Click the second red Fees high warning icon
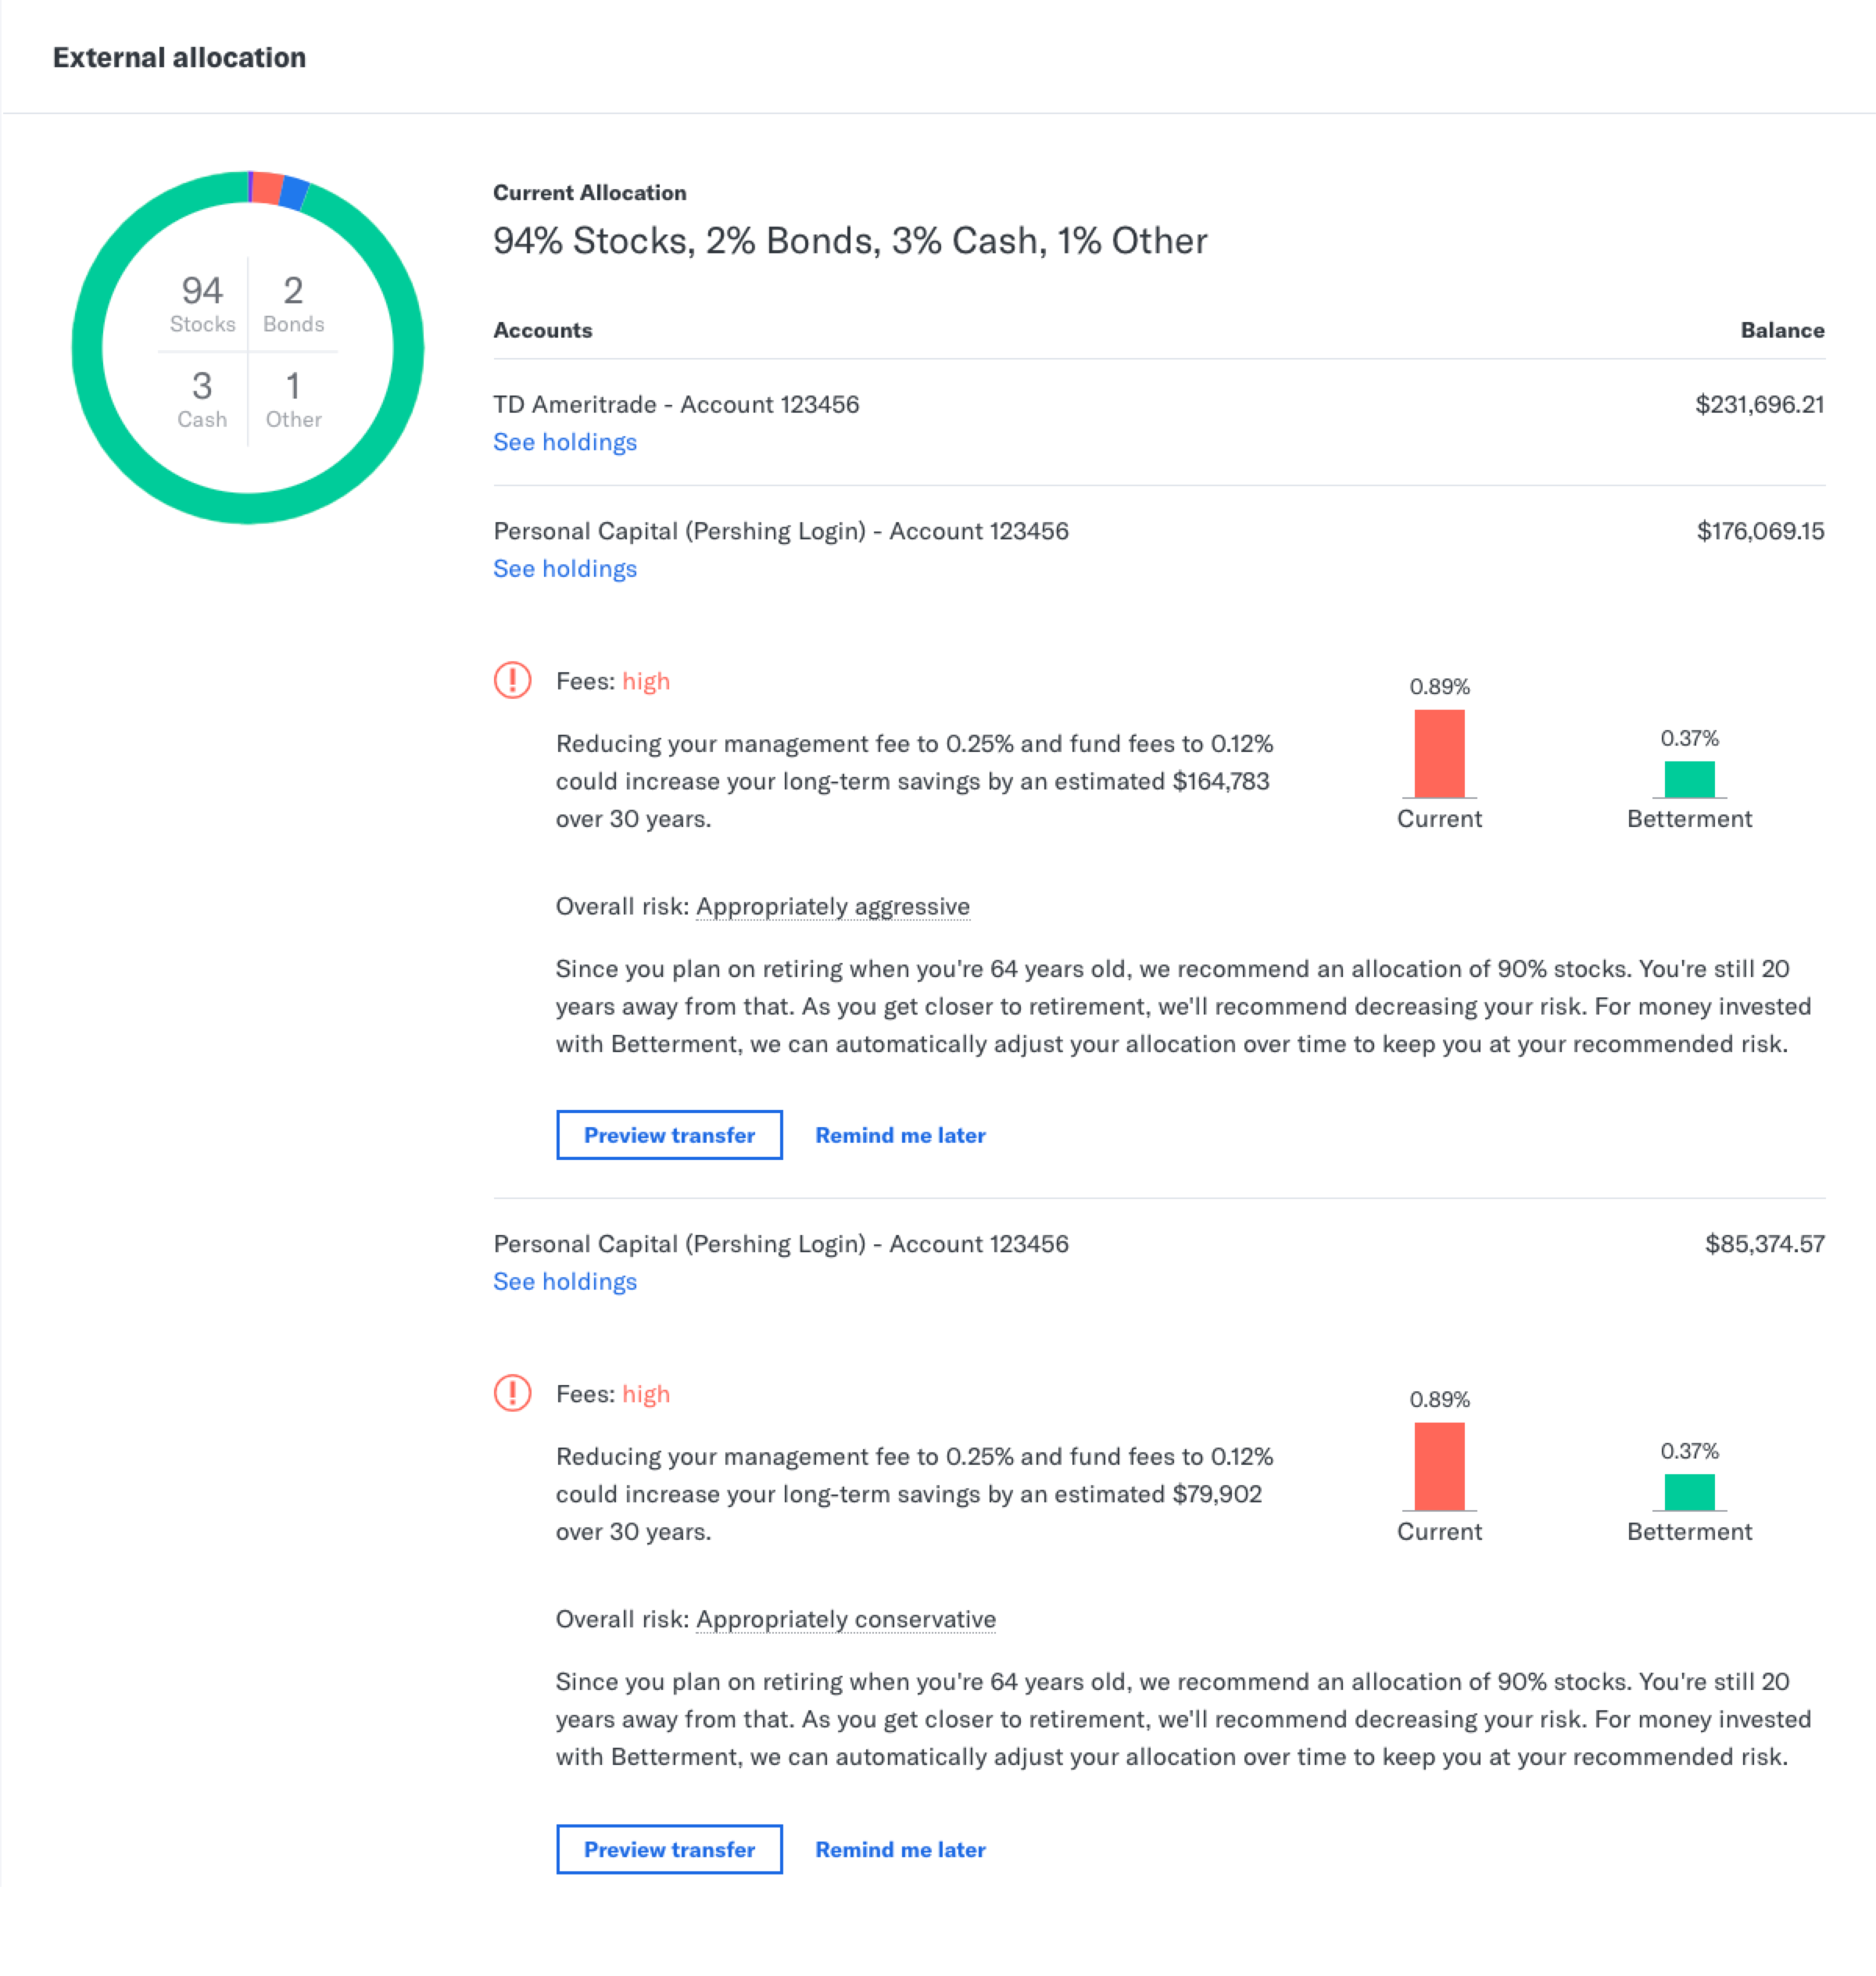 point(512,1392)
